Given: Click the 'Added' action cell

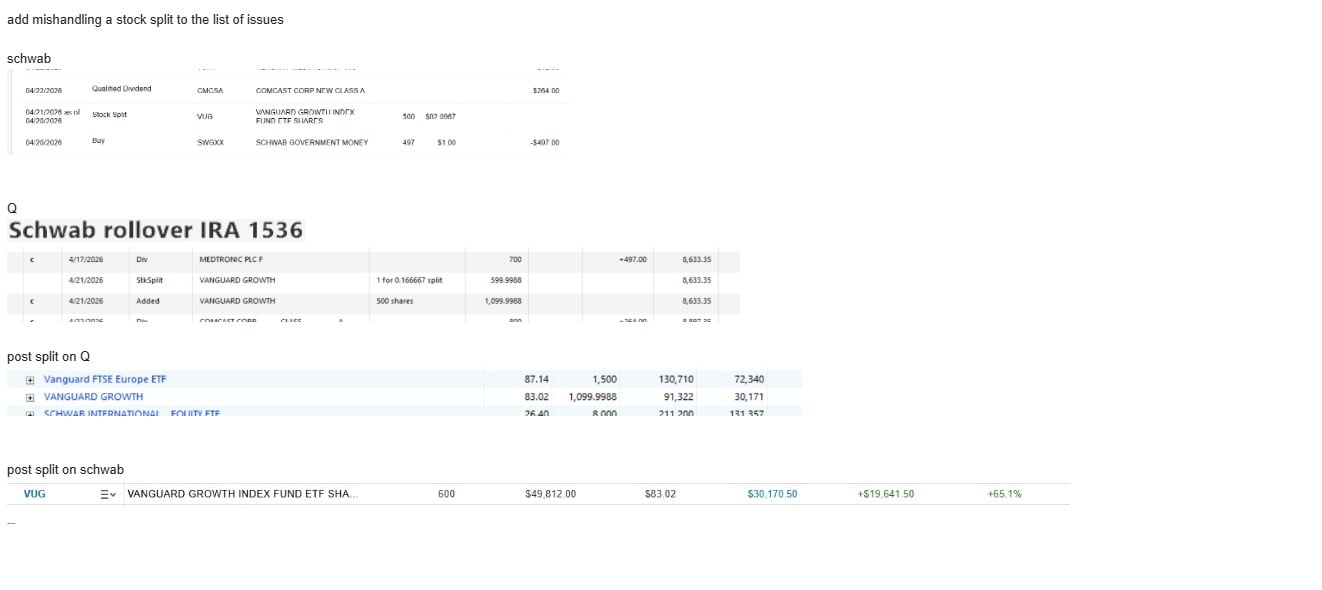Looking at the screenshot, I should pyautogui.click(x=148, y=301).
